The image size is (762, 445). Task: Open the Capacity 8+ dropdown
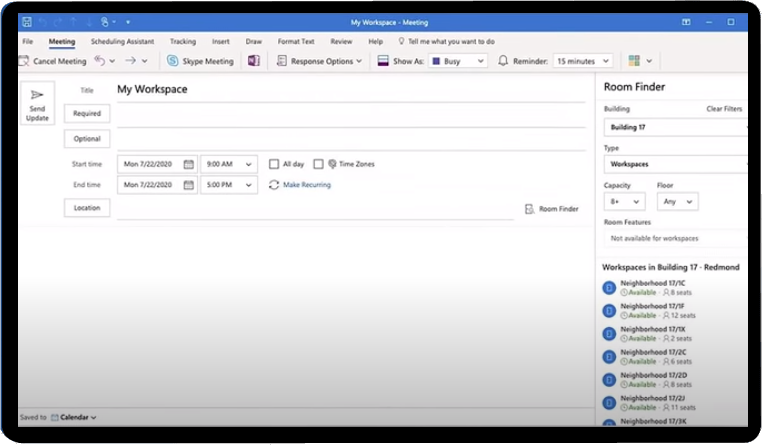pos(624,202)
